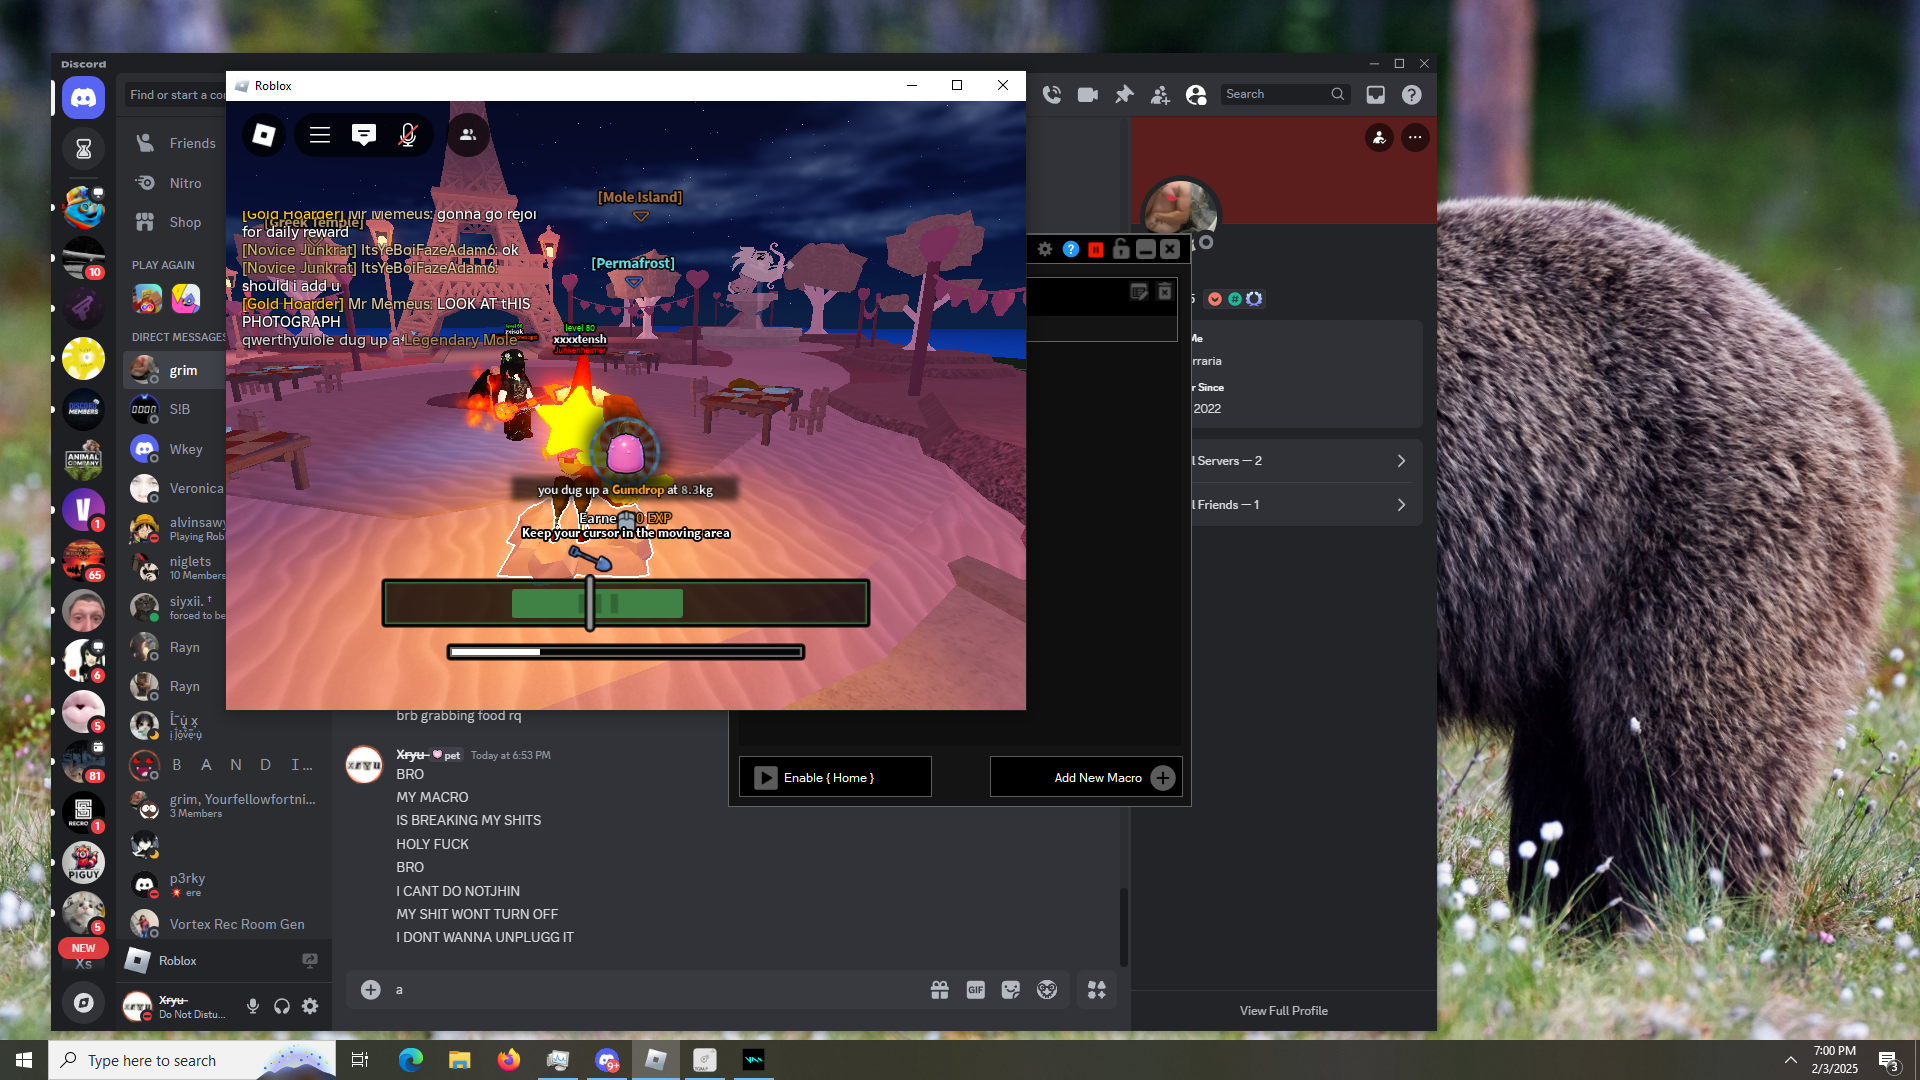
Task: Add friends to DM icon
Action: point(1160,95)
